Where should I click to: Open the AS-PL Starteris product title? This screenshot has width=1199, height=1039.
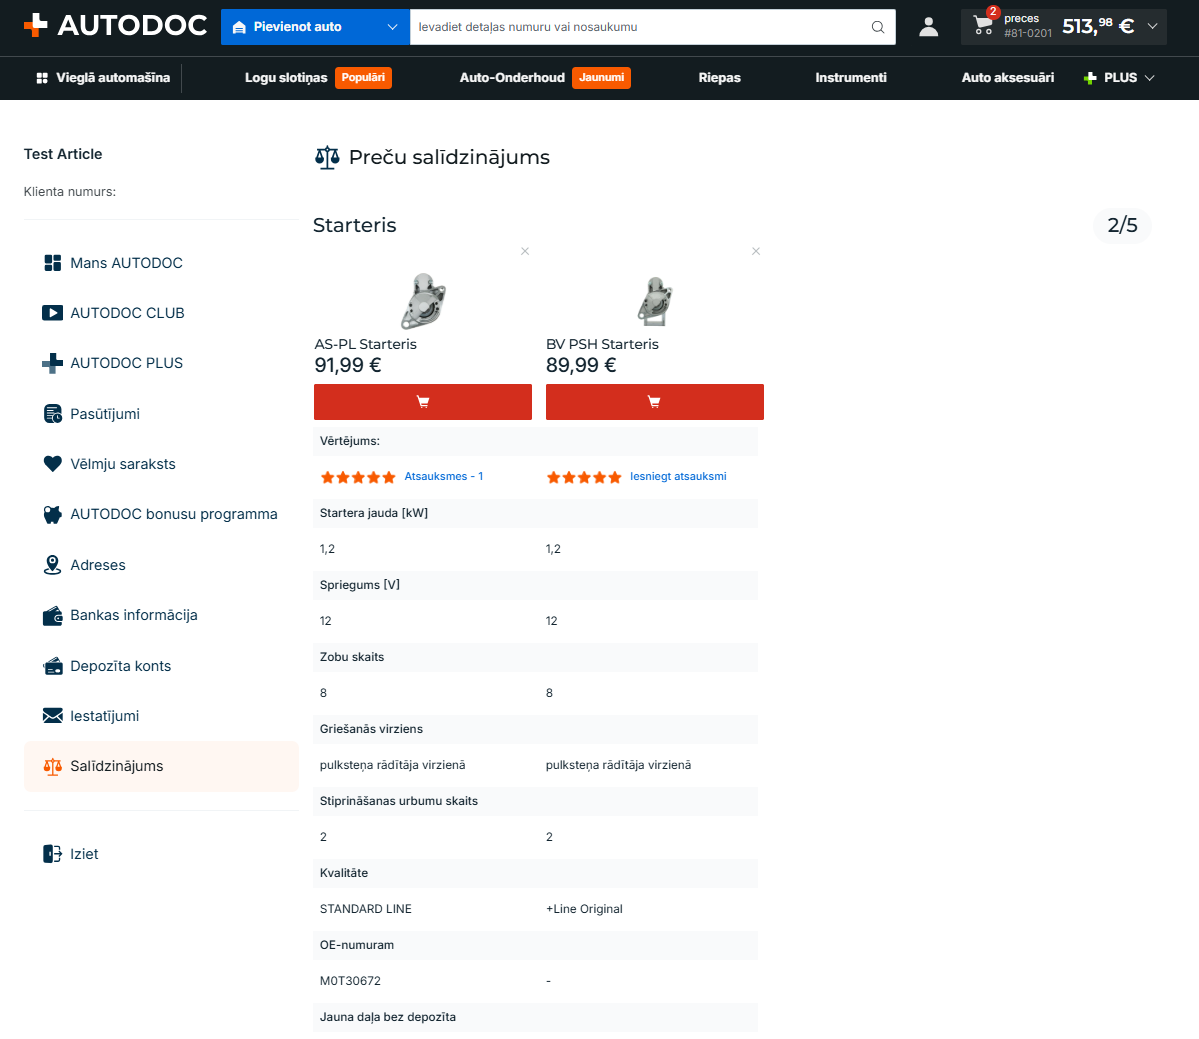[366, 344]
